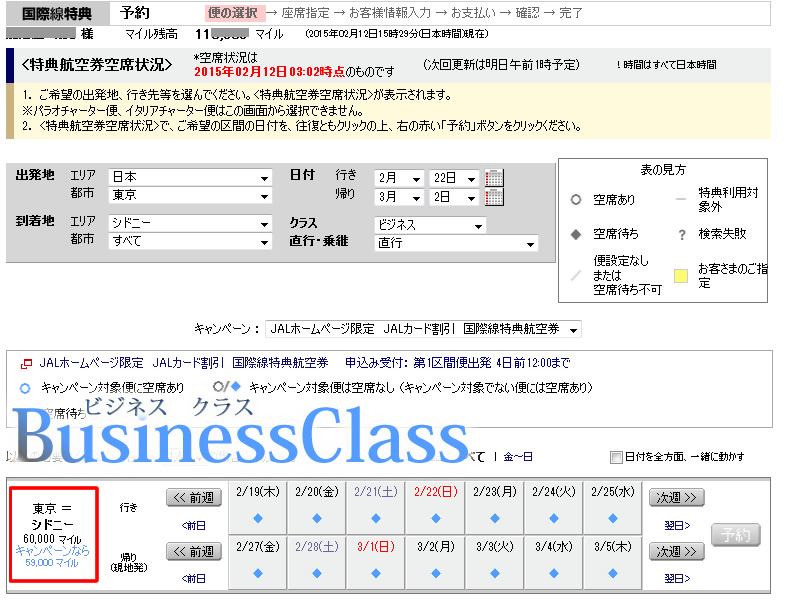Screen dimensions: 802x604
Task: Open 直行・乗継 dropdown showing 直行
Action: (456, 243)
